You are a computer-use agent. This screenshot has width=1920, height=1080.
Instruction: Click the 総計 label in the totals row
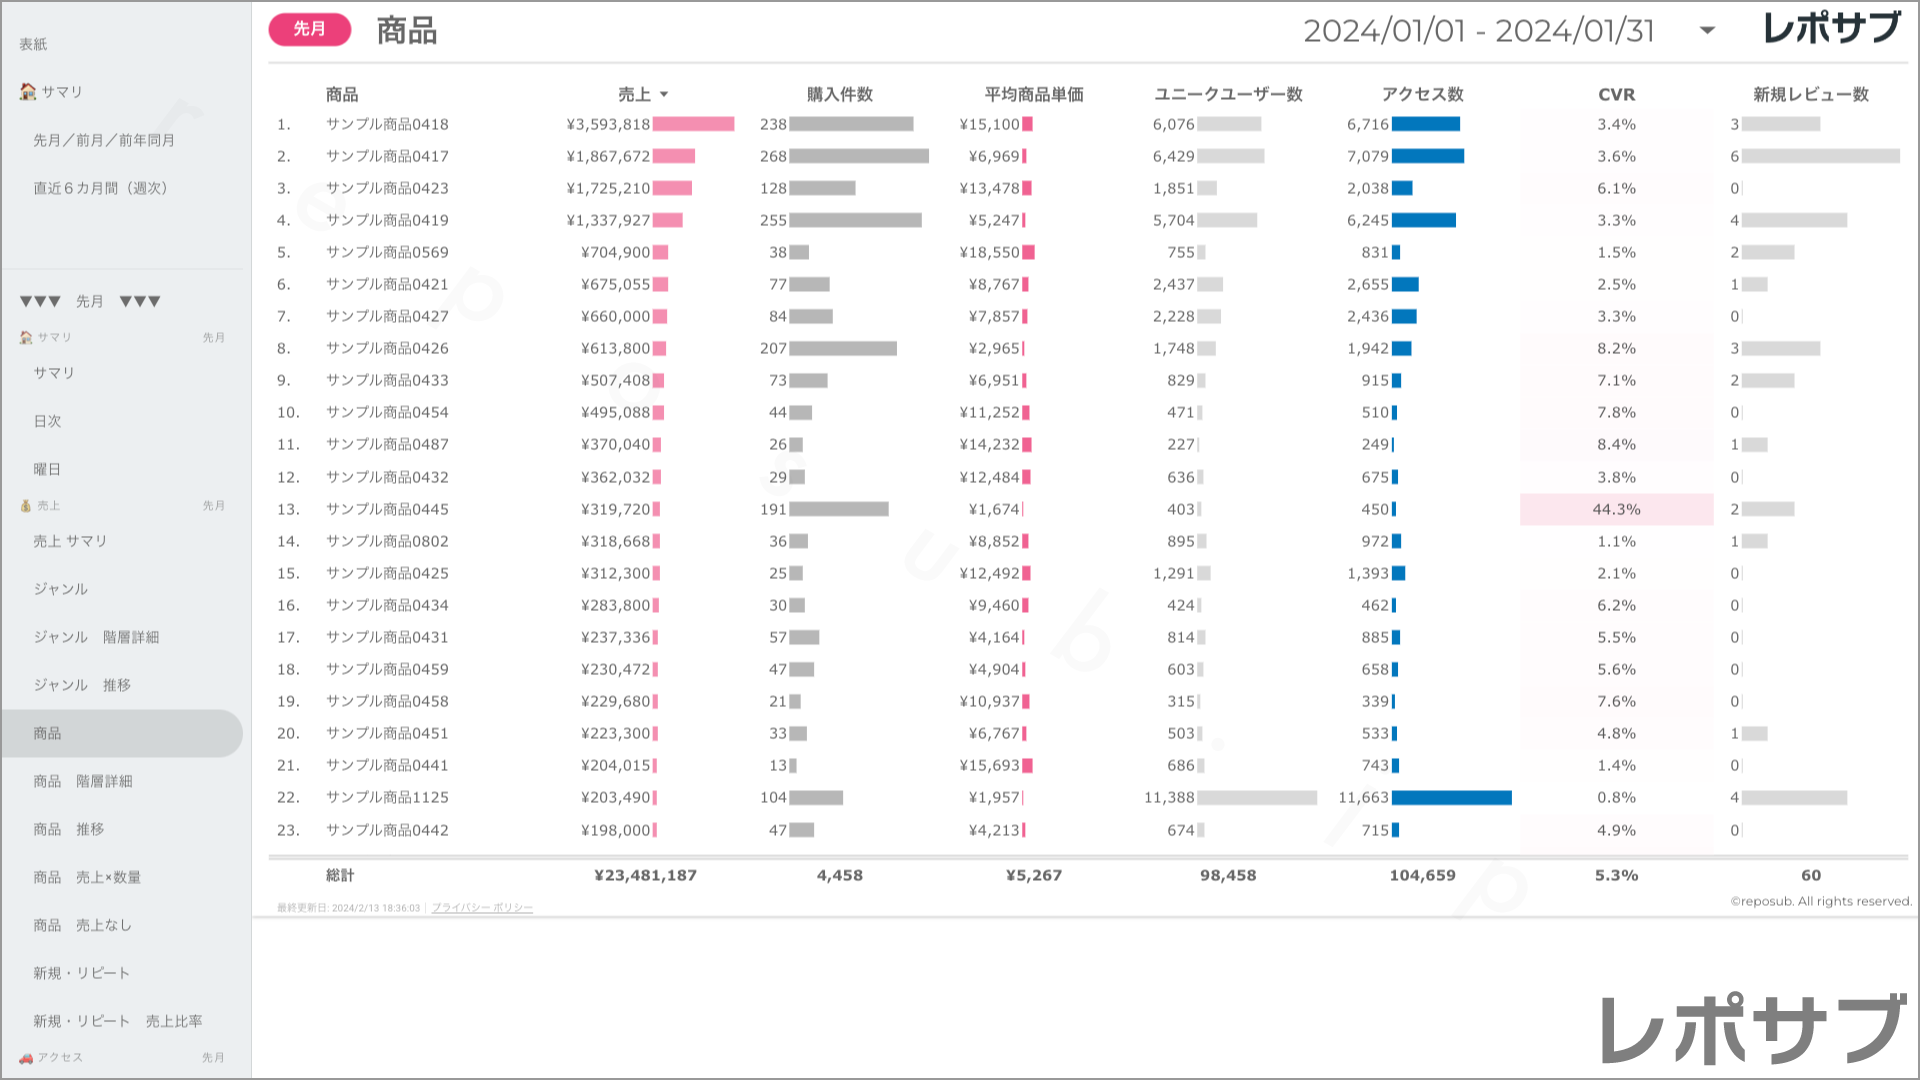pos(340,875)
